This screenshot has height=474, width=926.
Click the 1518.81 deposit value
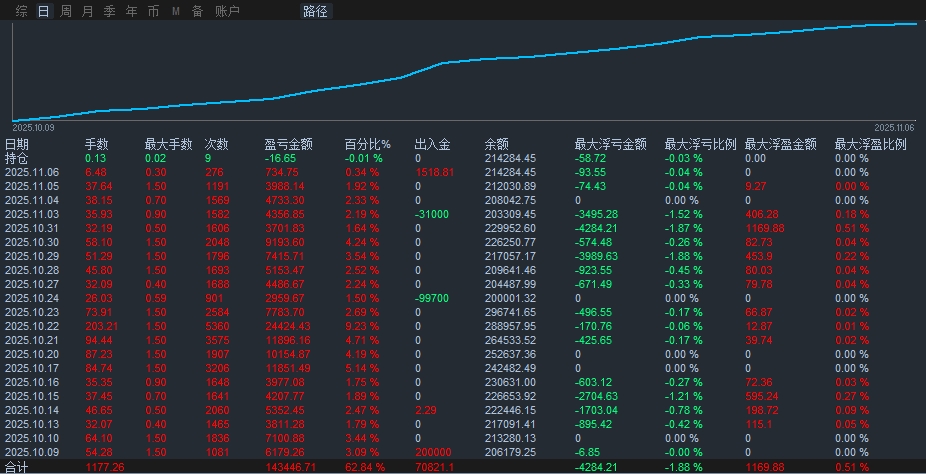(435, 172)
